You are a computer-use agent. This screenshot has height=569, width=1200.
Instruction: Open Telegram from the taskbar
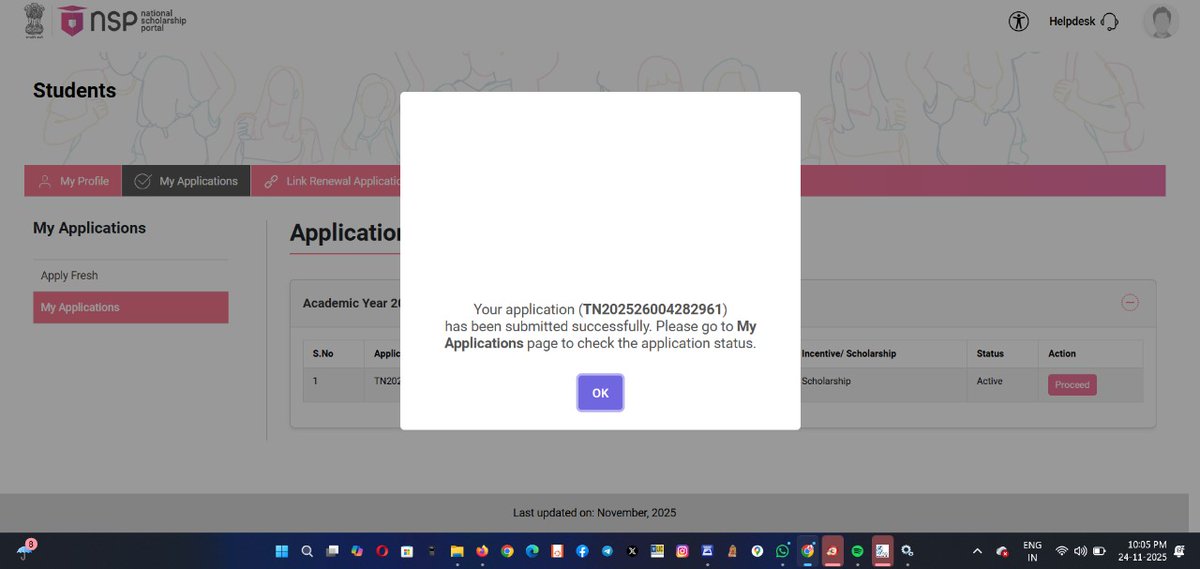click(607, 551)
